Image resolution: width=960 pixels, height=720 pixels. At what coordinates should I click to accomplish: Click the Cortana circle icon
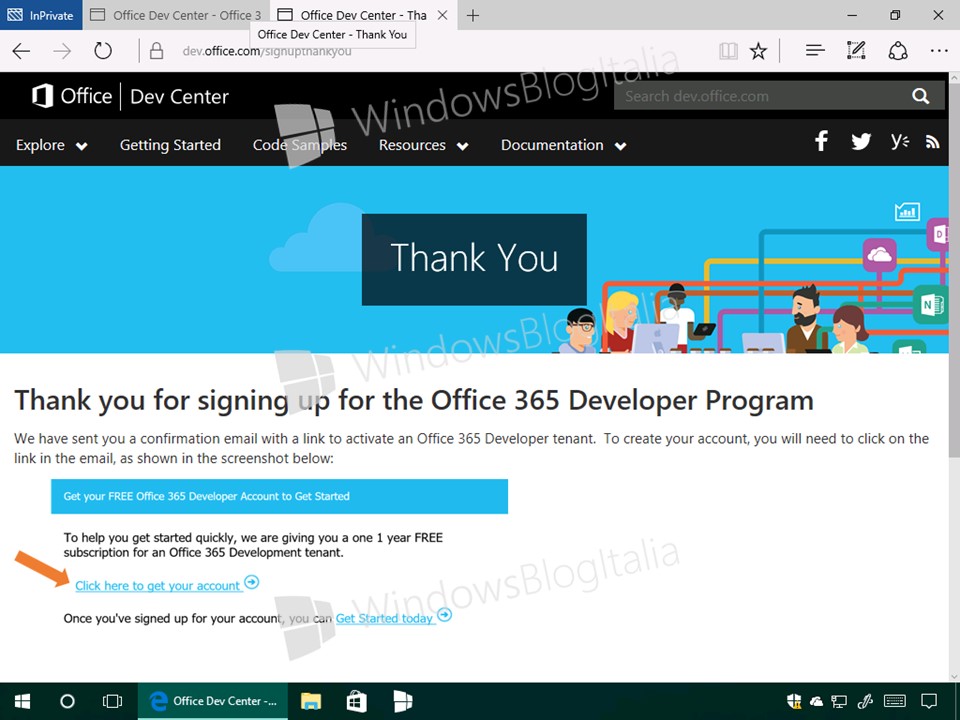click(x=67, y=701)
